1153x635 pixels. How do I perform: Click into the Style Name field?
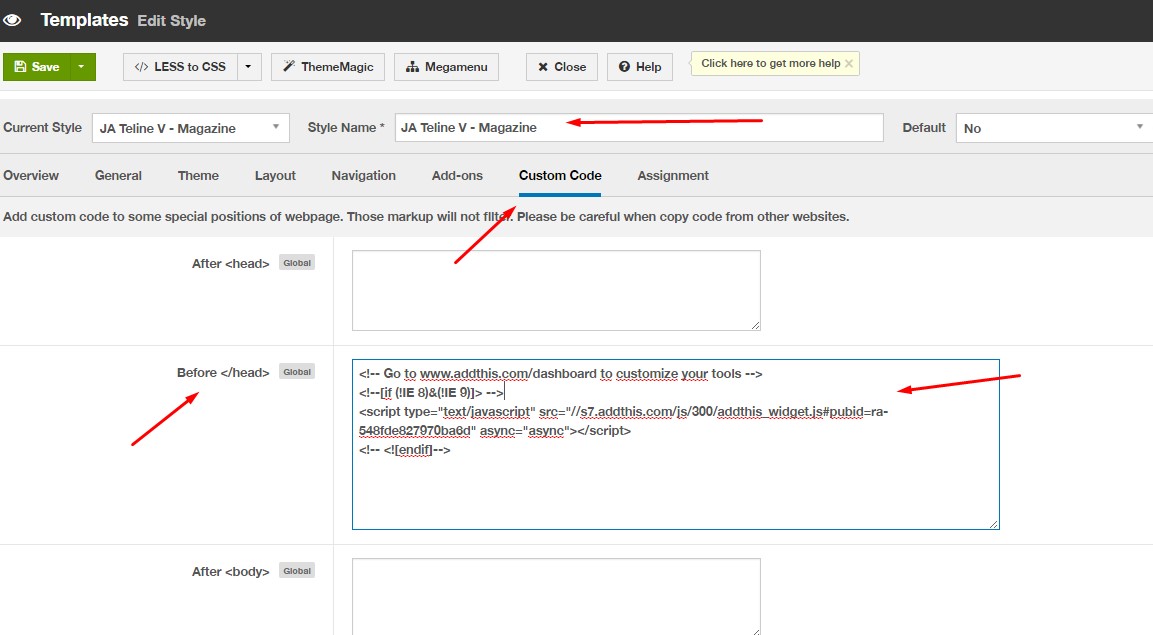pos(638,128)
